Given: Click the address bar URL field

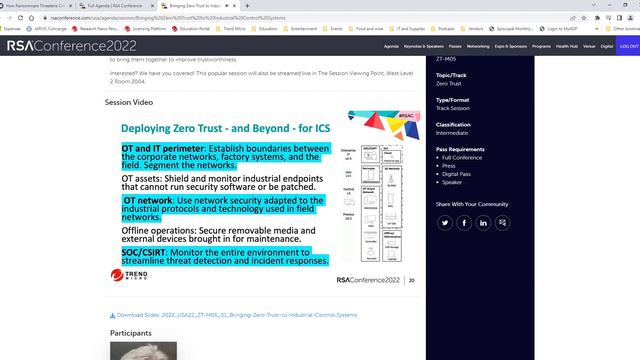Looking at the screenshot, I should coord(306,18).
